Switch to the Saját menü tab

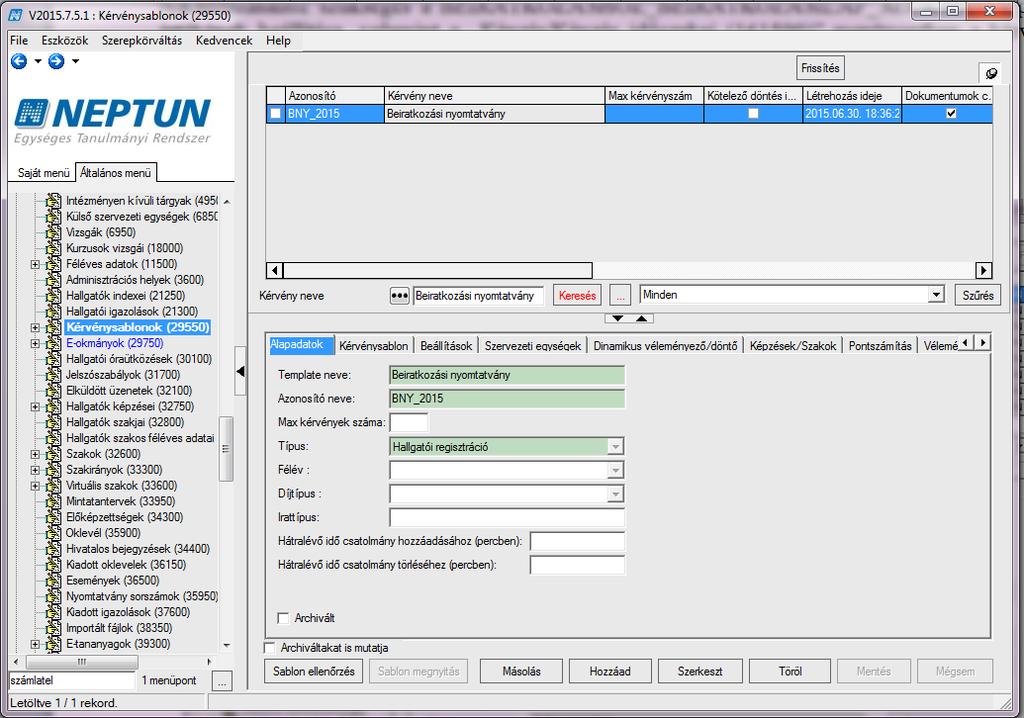click(43, 173)
